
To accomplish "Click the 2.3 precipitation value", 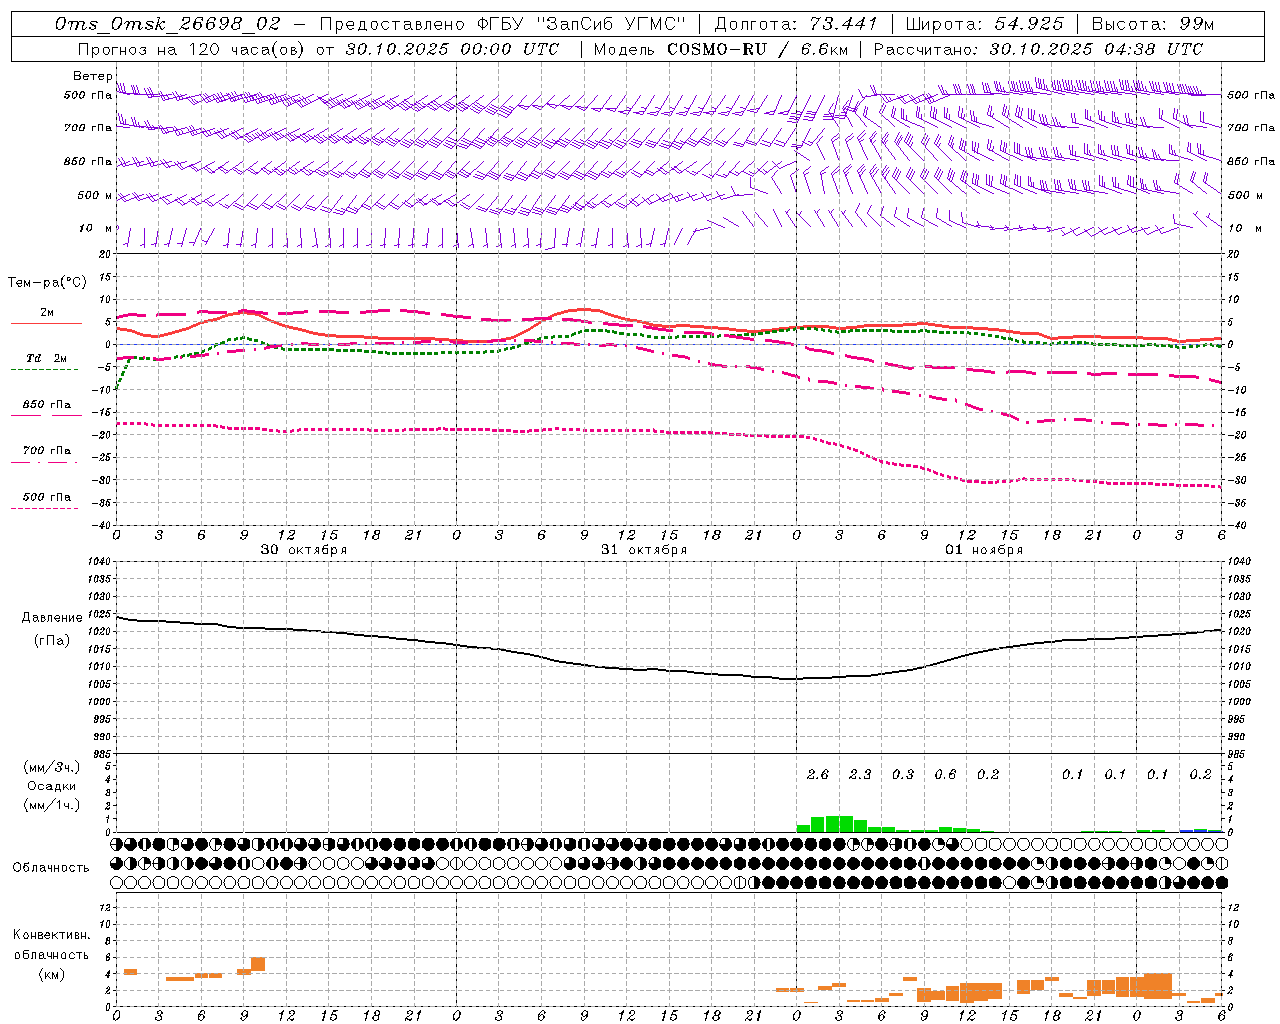I will [860, 774].
